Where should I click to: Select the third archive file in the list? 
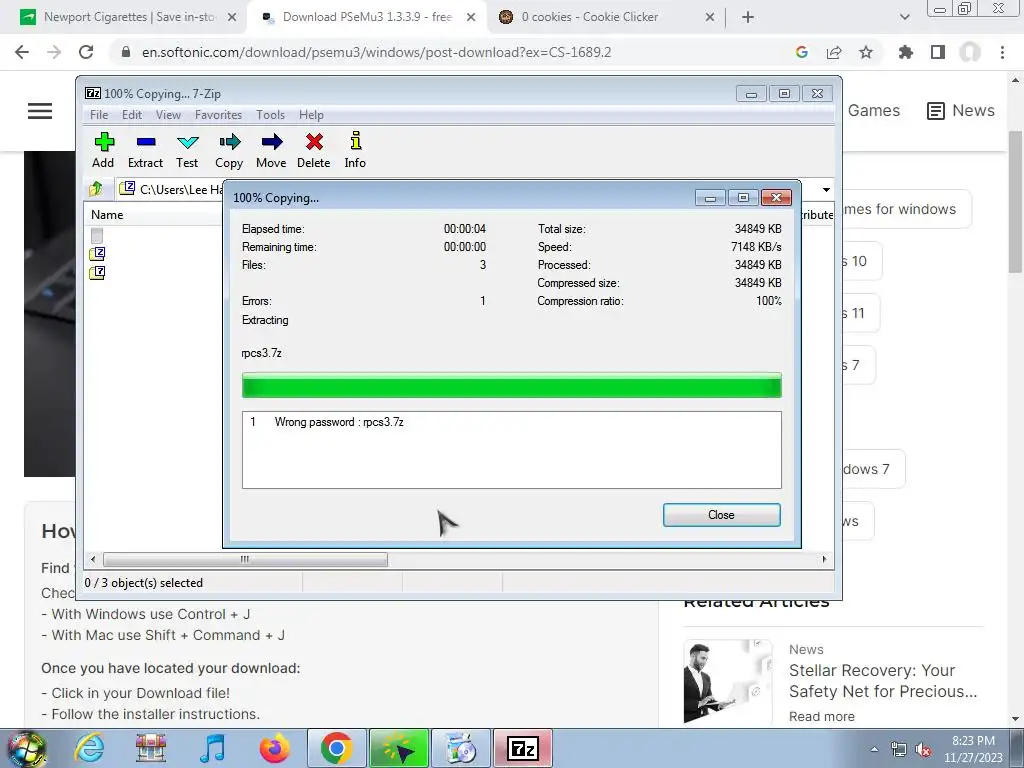pos(97,272)
